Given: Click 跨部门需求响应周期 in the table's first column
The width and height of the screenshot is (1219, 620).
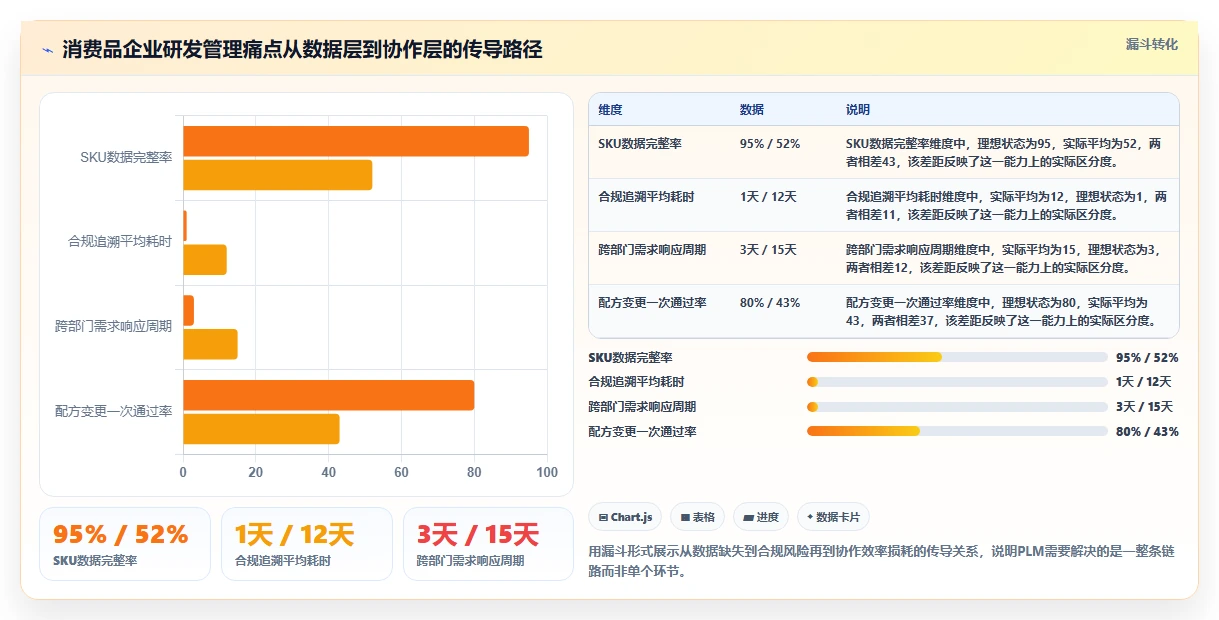Looking at the screenshot, I should click(652, 250).
